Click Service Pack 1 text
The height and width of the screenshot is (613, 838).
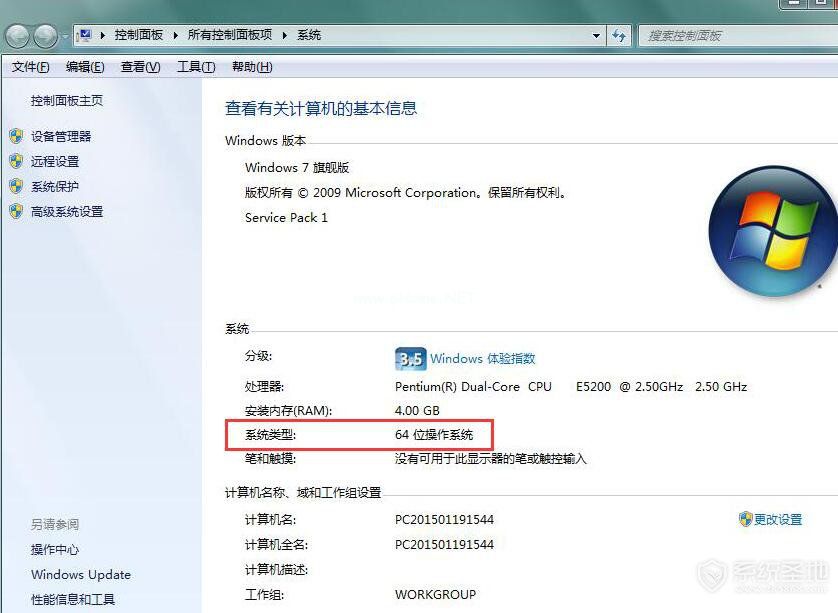coord(286,218)
